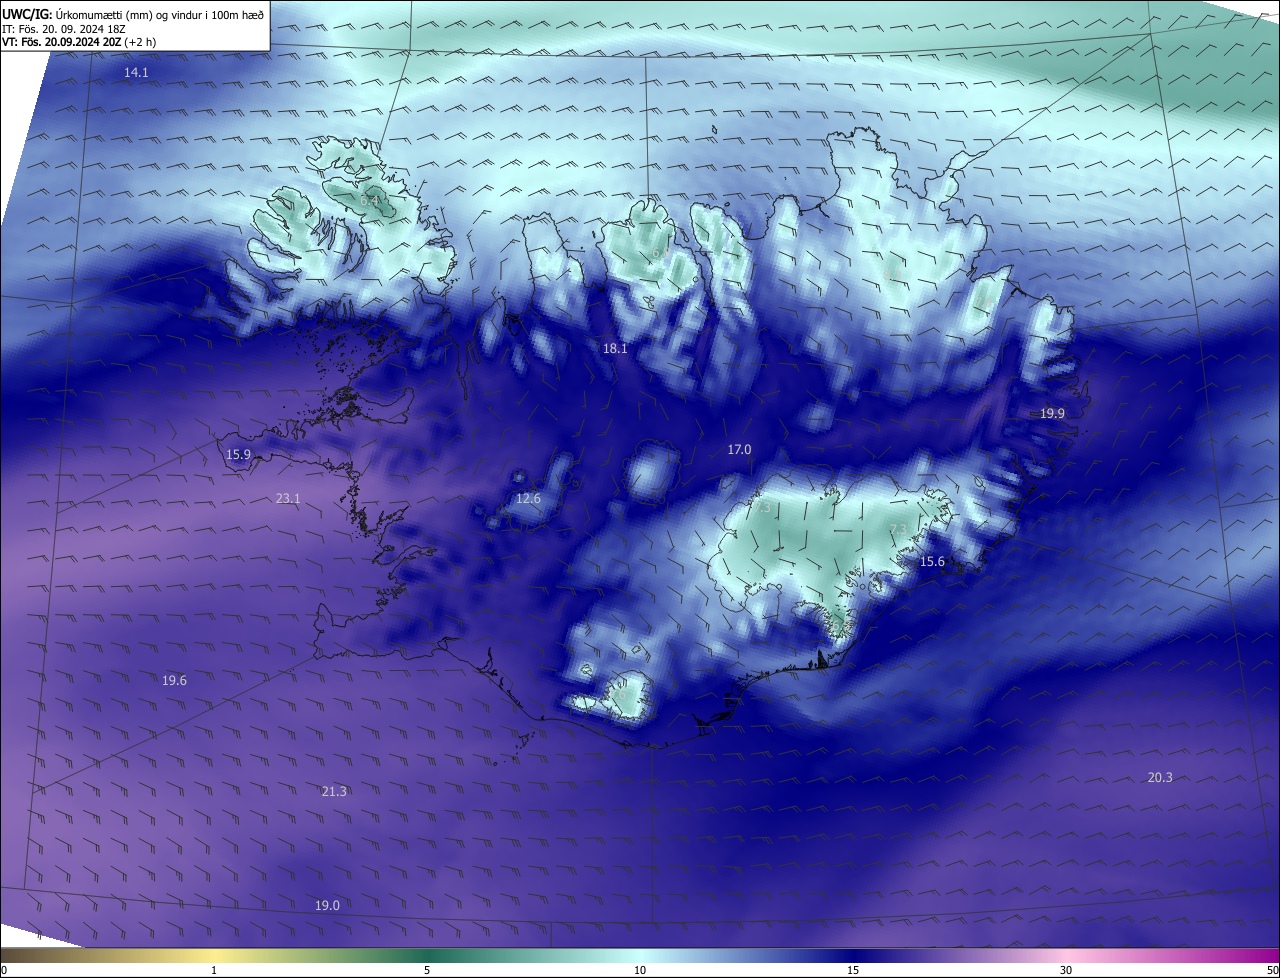Click the 0 tick on the color scale
The width and height of the screenshot is (1280, 978).
(x=4, y=970)
